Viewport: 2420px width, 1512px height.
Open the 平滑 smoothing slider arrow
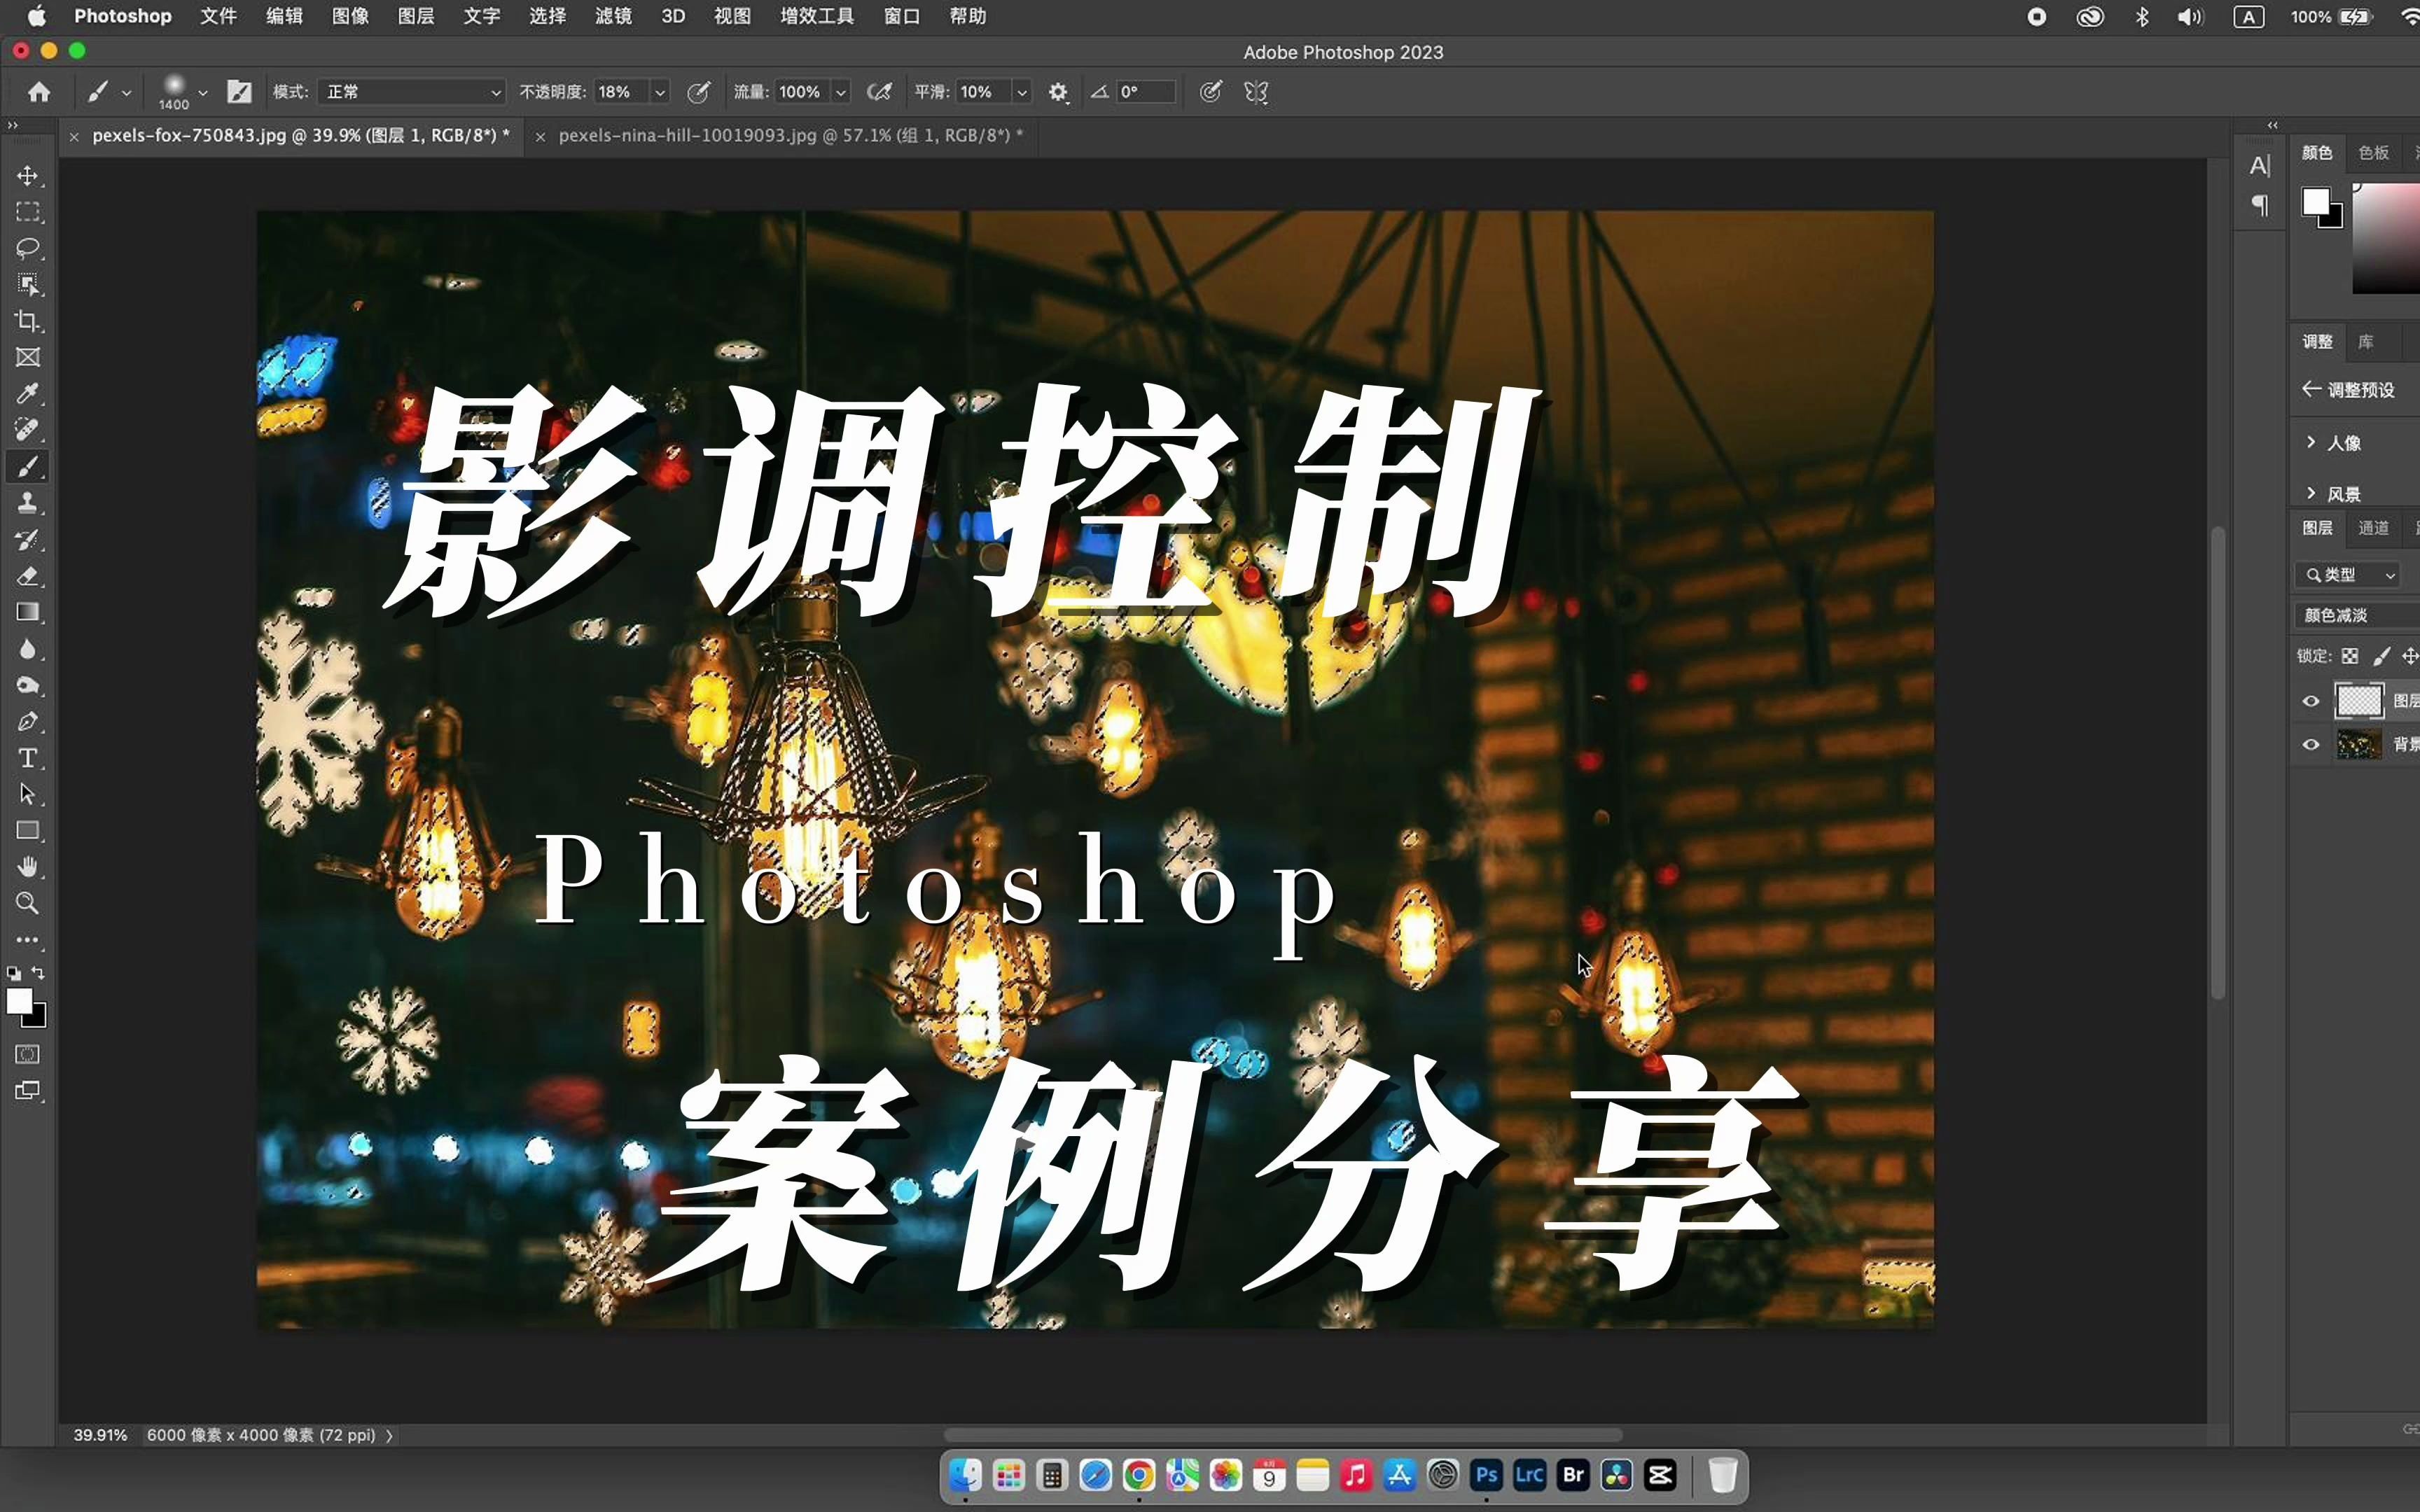(1021, 92)
